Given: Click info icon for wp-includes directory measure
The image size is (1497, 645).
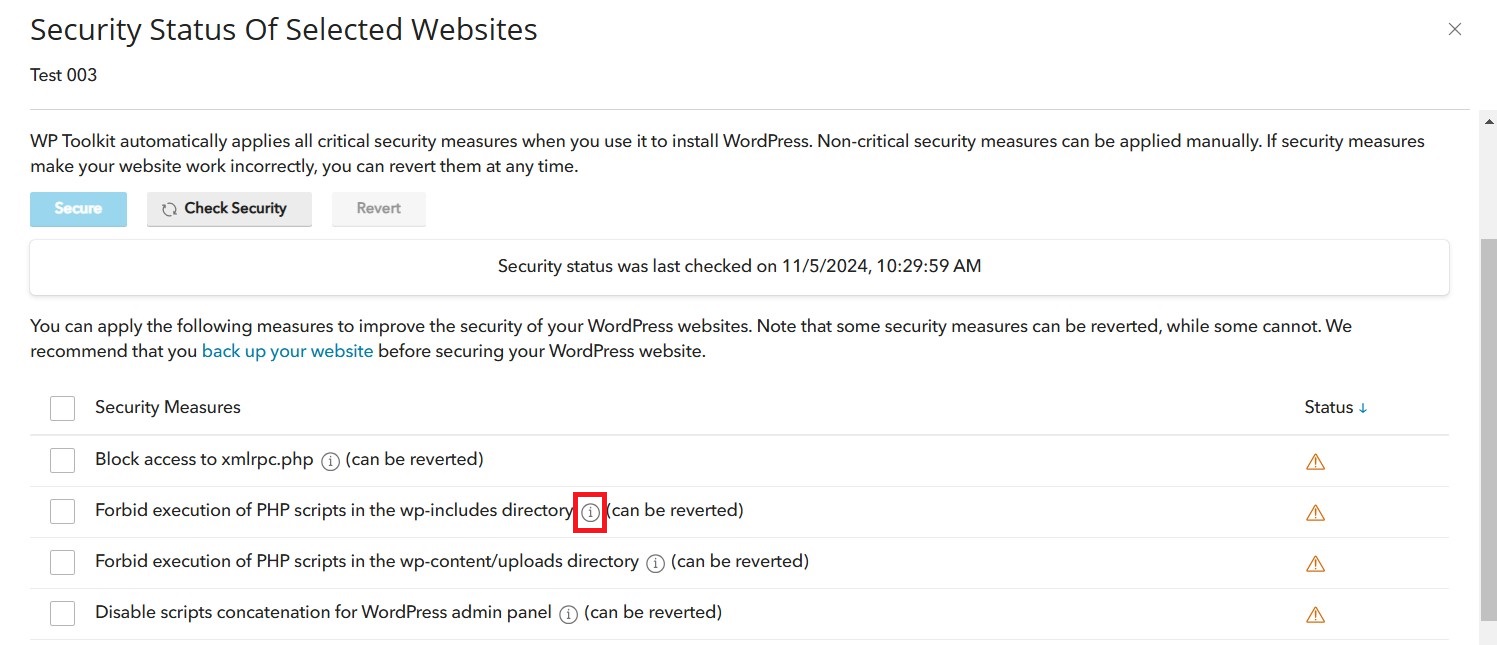Looking at the screenshot, I should pyautogui.click(x=591, y=512).
